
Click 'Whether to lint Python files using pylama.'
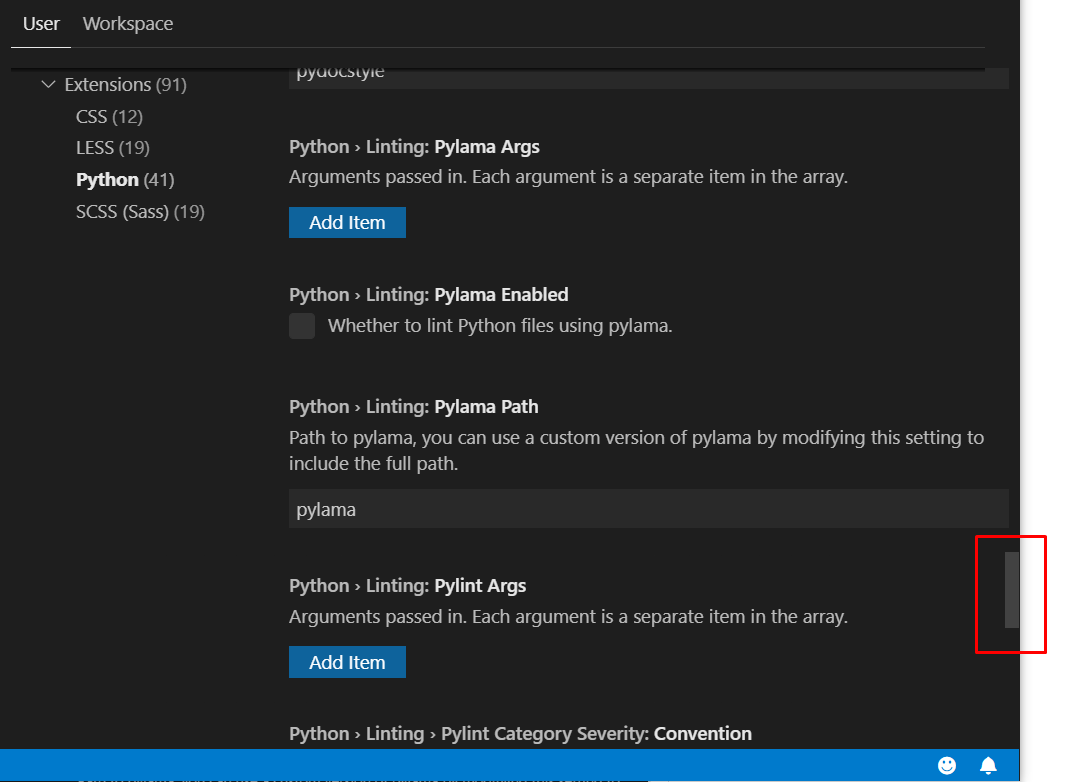tap(500, 326)
